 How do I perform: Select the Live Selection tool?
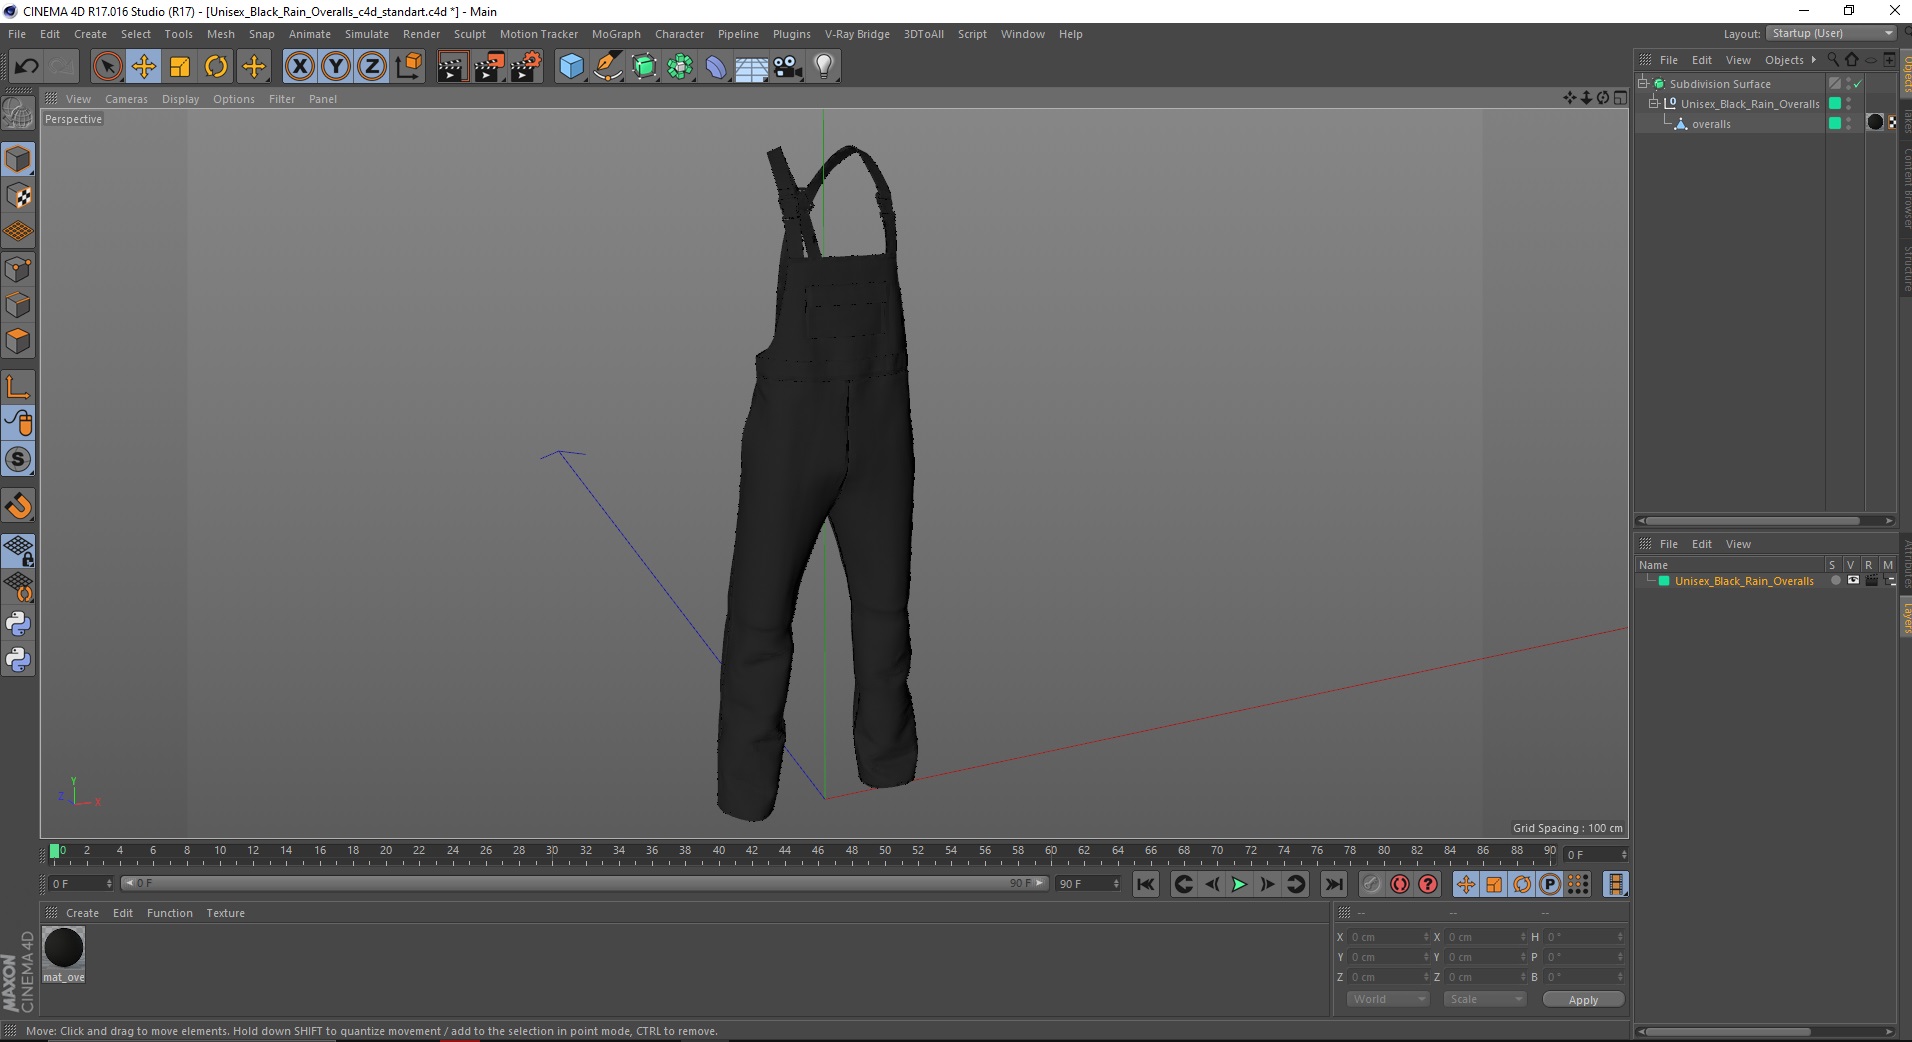[107, 67]
